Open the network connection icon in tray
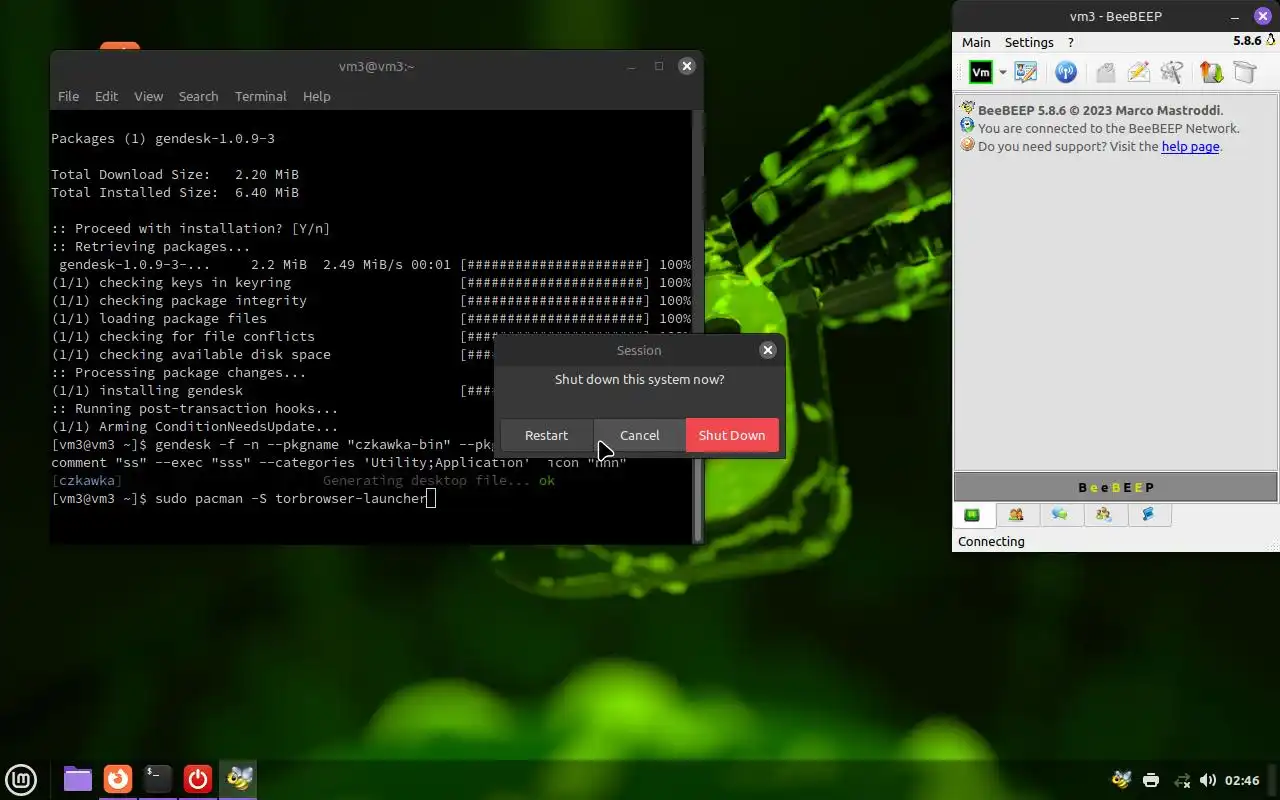 1181,780
